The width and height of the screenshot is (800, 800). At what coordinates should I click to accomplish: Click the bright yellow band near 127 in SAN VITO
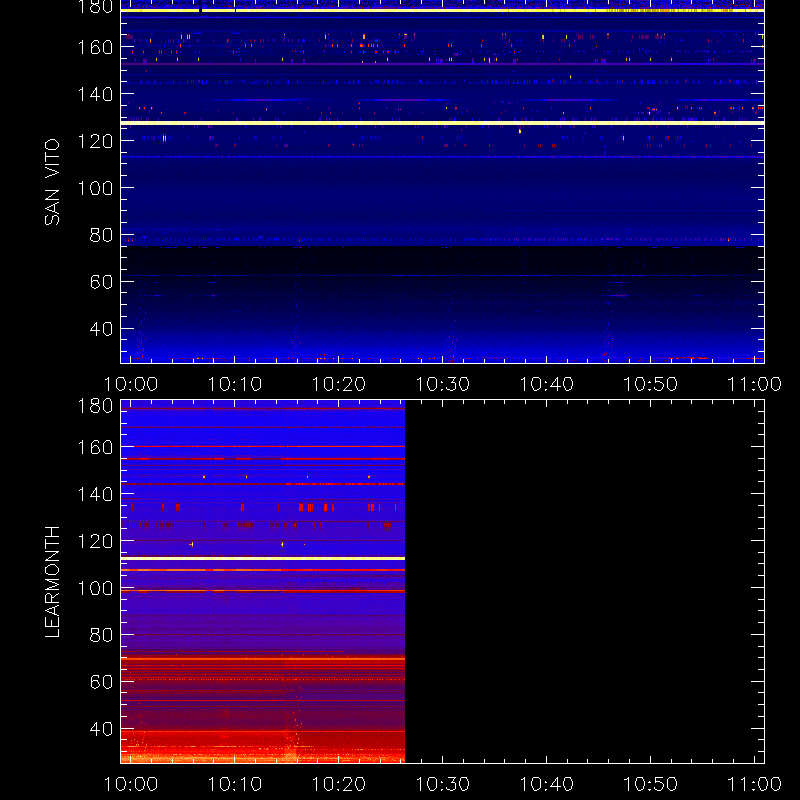442,123
